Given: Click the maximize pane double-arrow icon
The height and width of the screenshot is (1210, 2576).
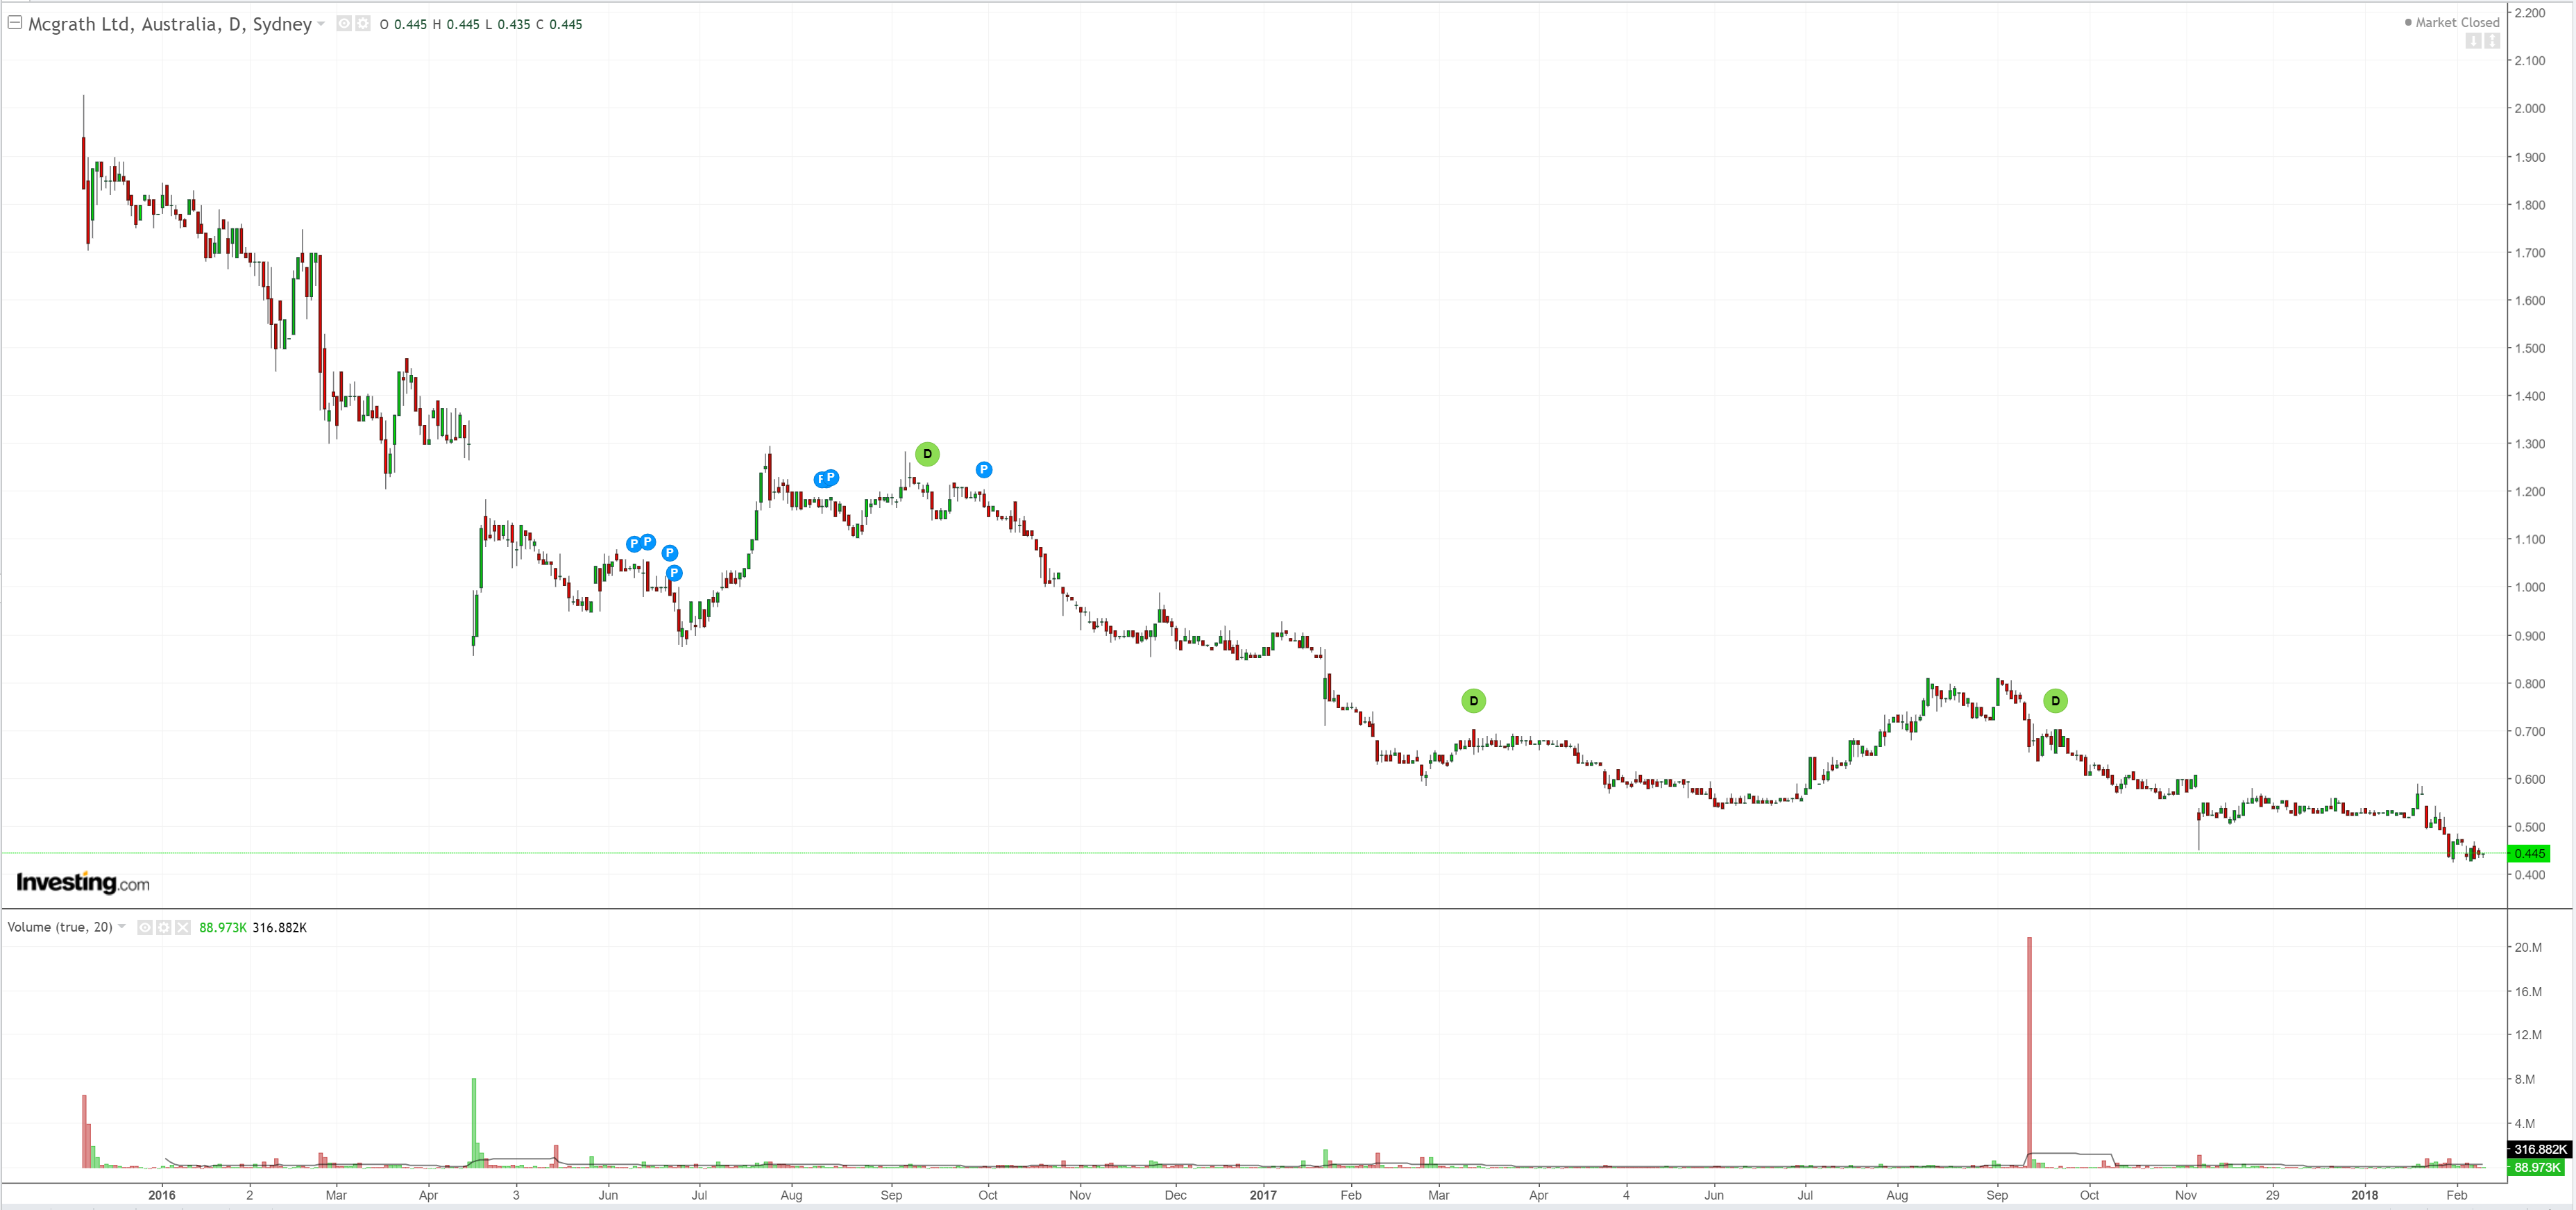Looking at the screenshot, I should coord(2492,41).
